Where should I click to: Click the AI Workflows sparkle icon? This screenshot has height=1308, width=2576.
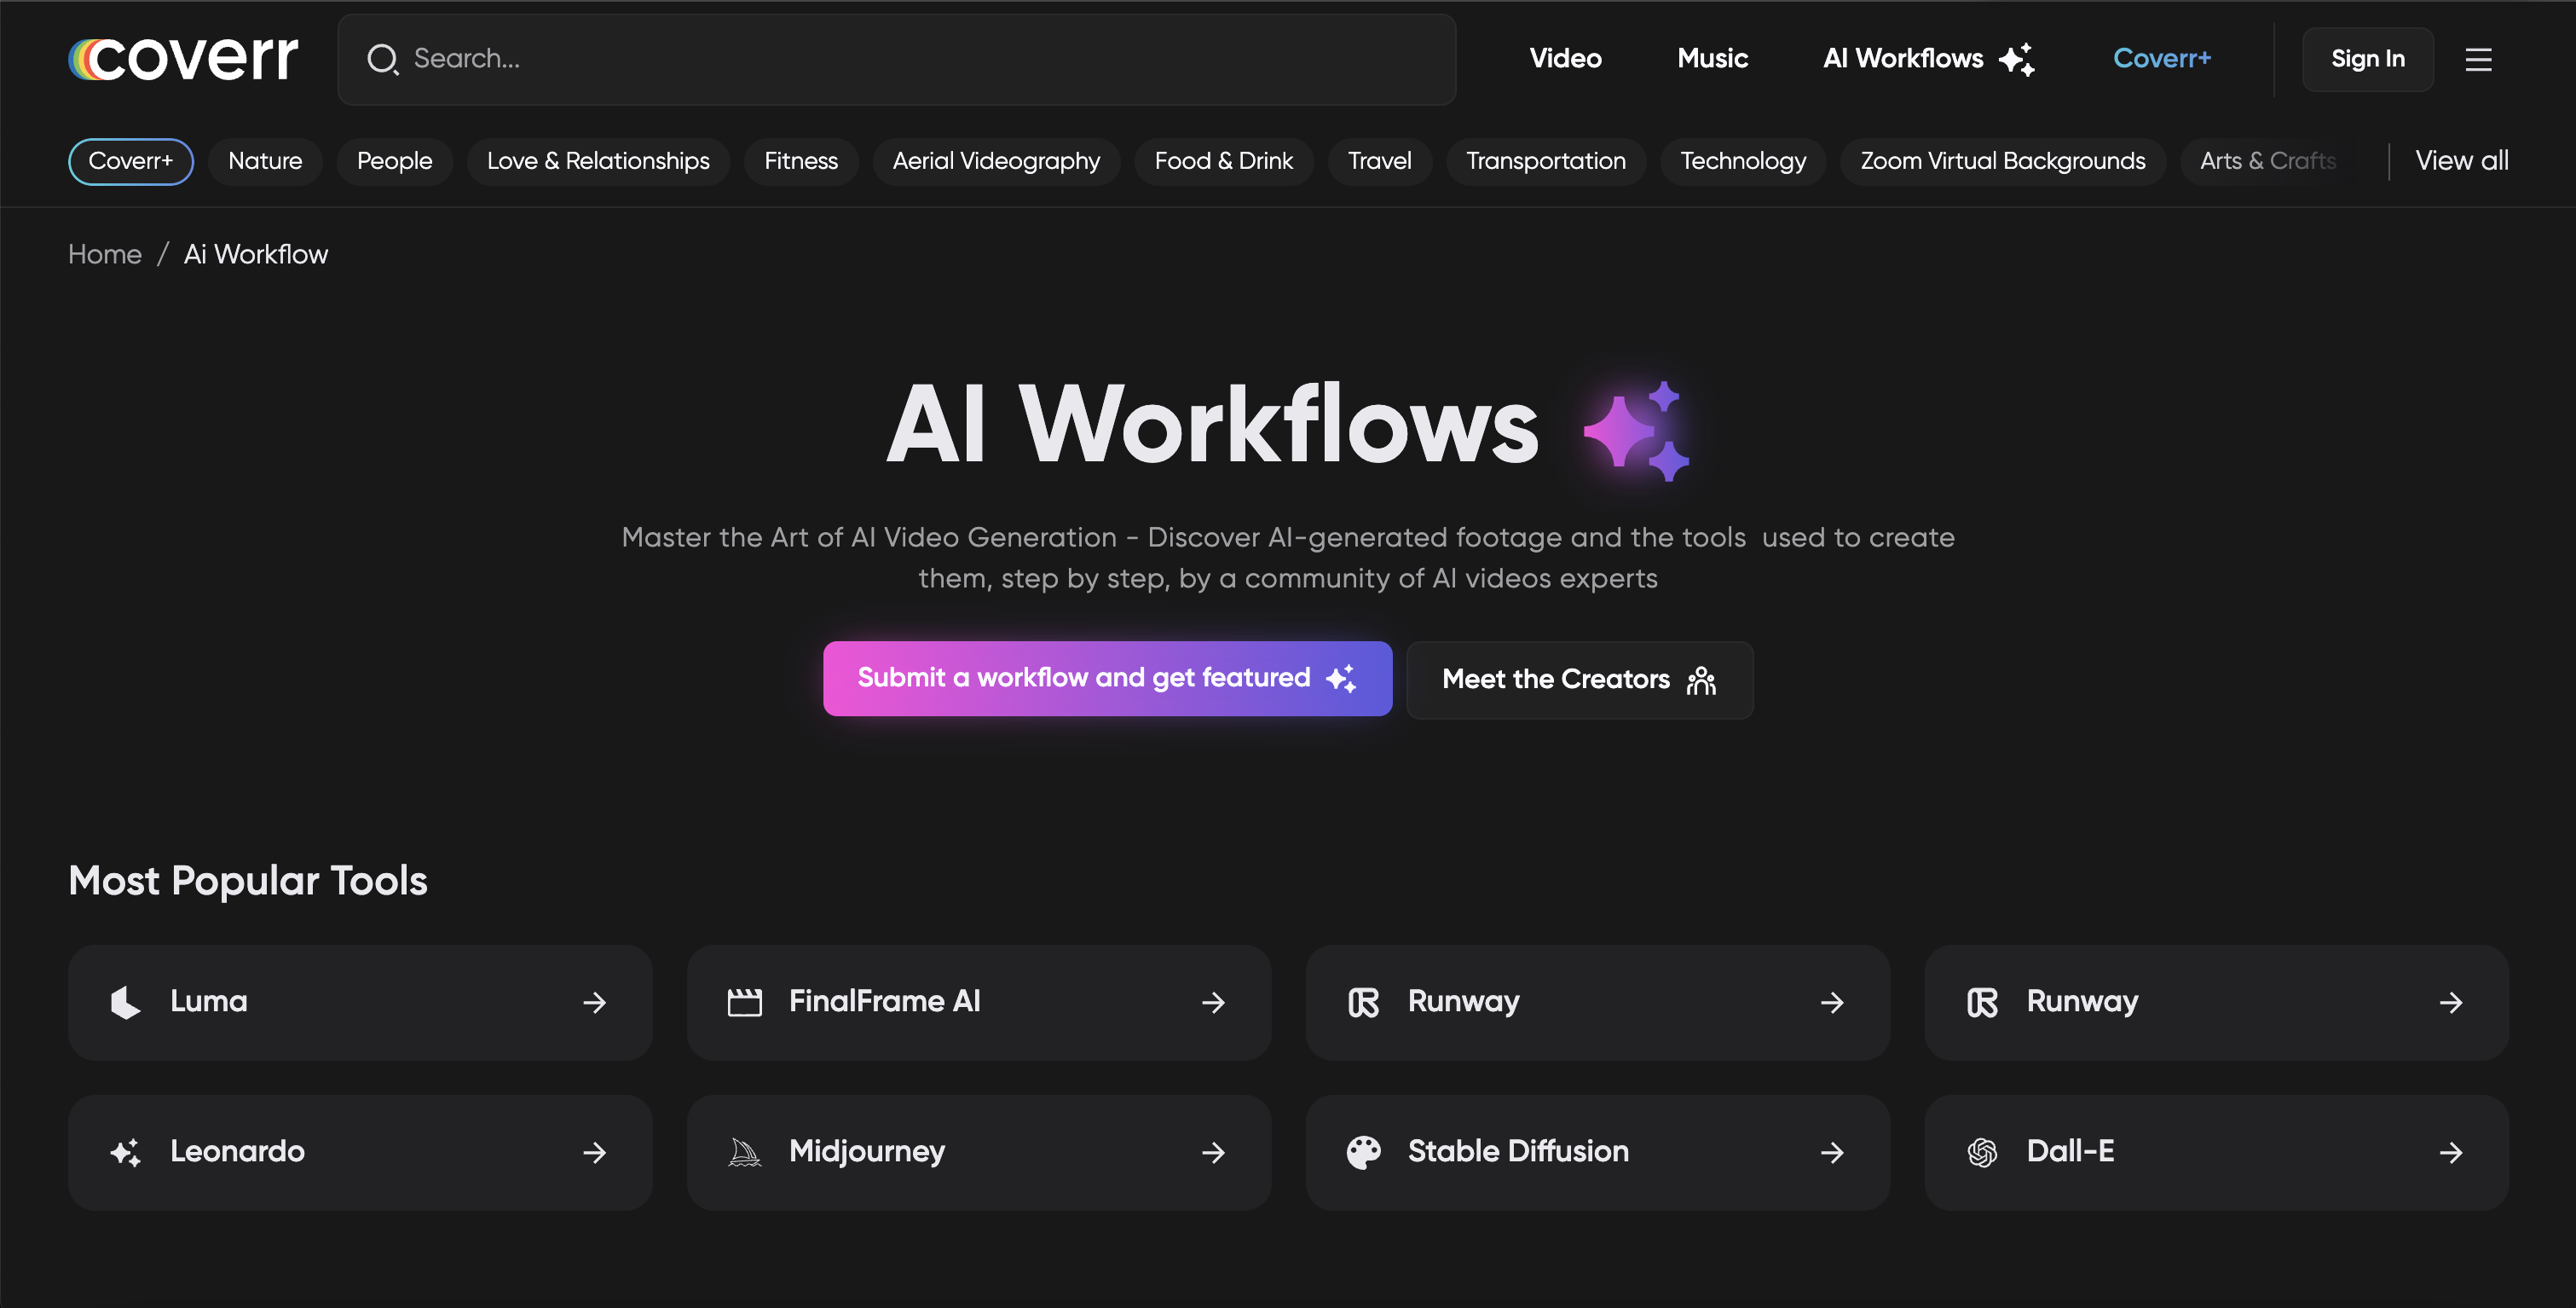click(2018, 58)
